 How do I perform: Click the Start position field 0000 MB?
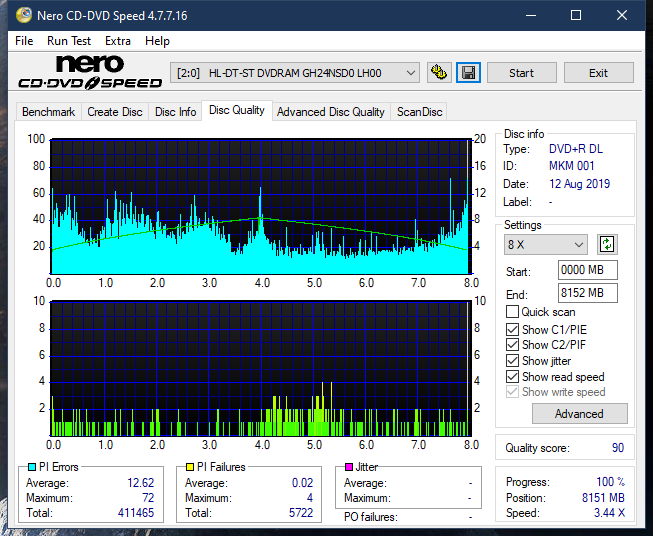point(588,270)
